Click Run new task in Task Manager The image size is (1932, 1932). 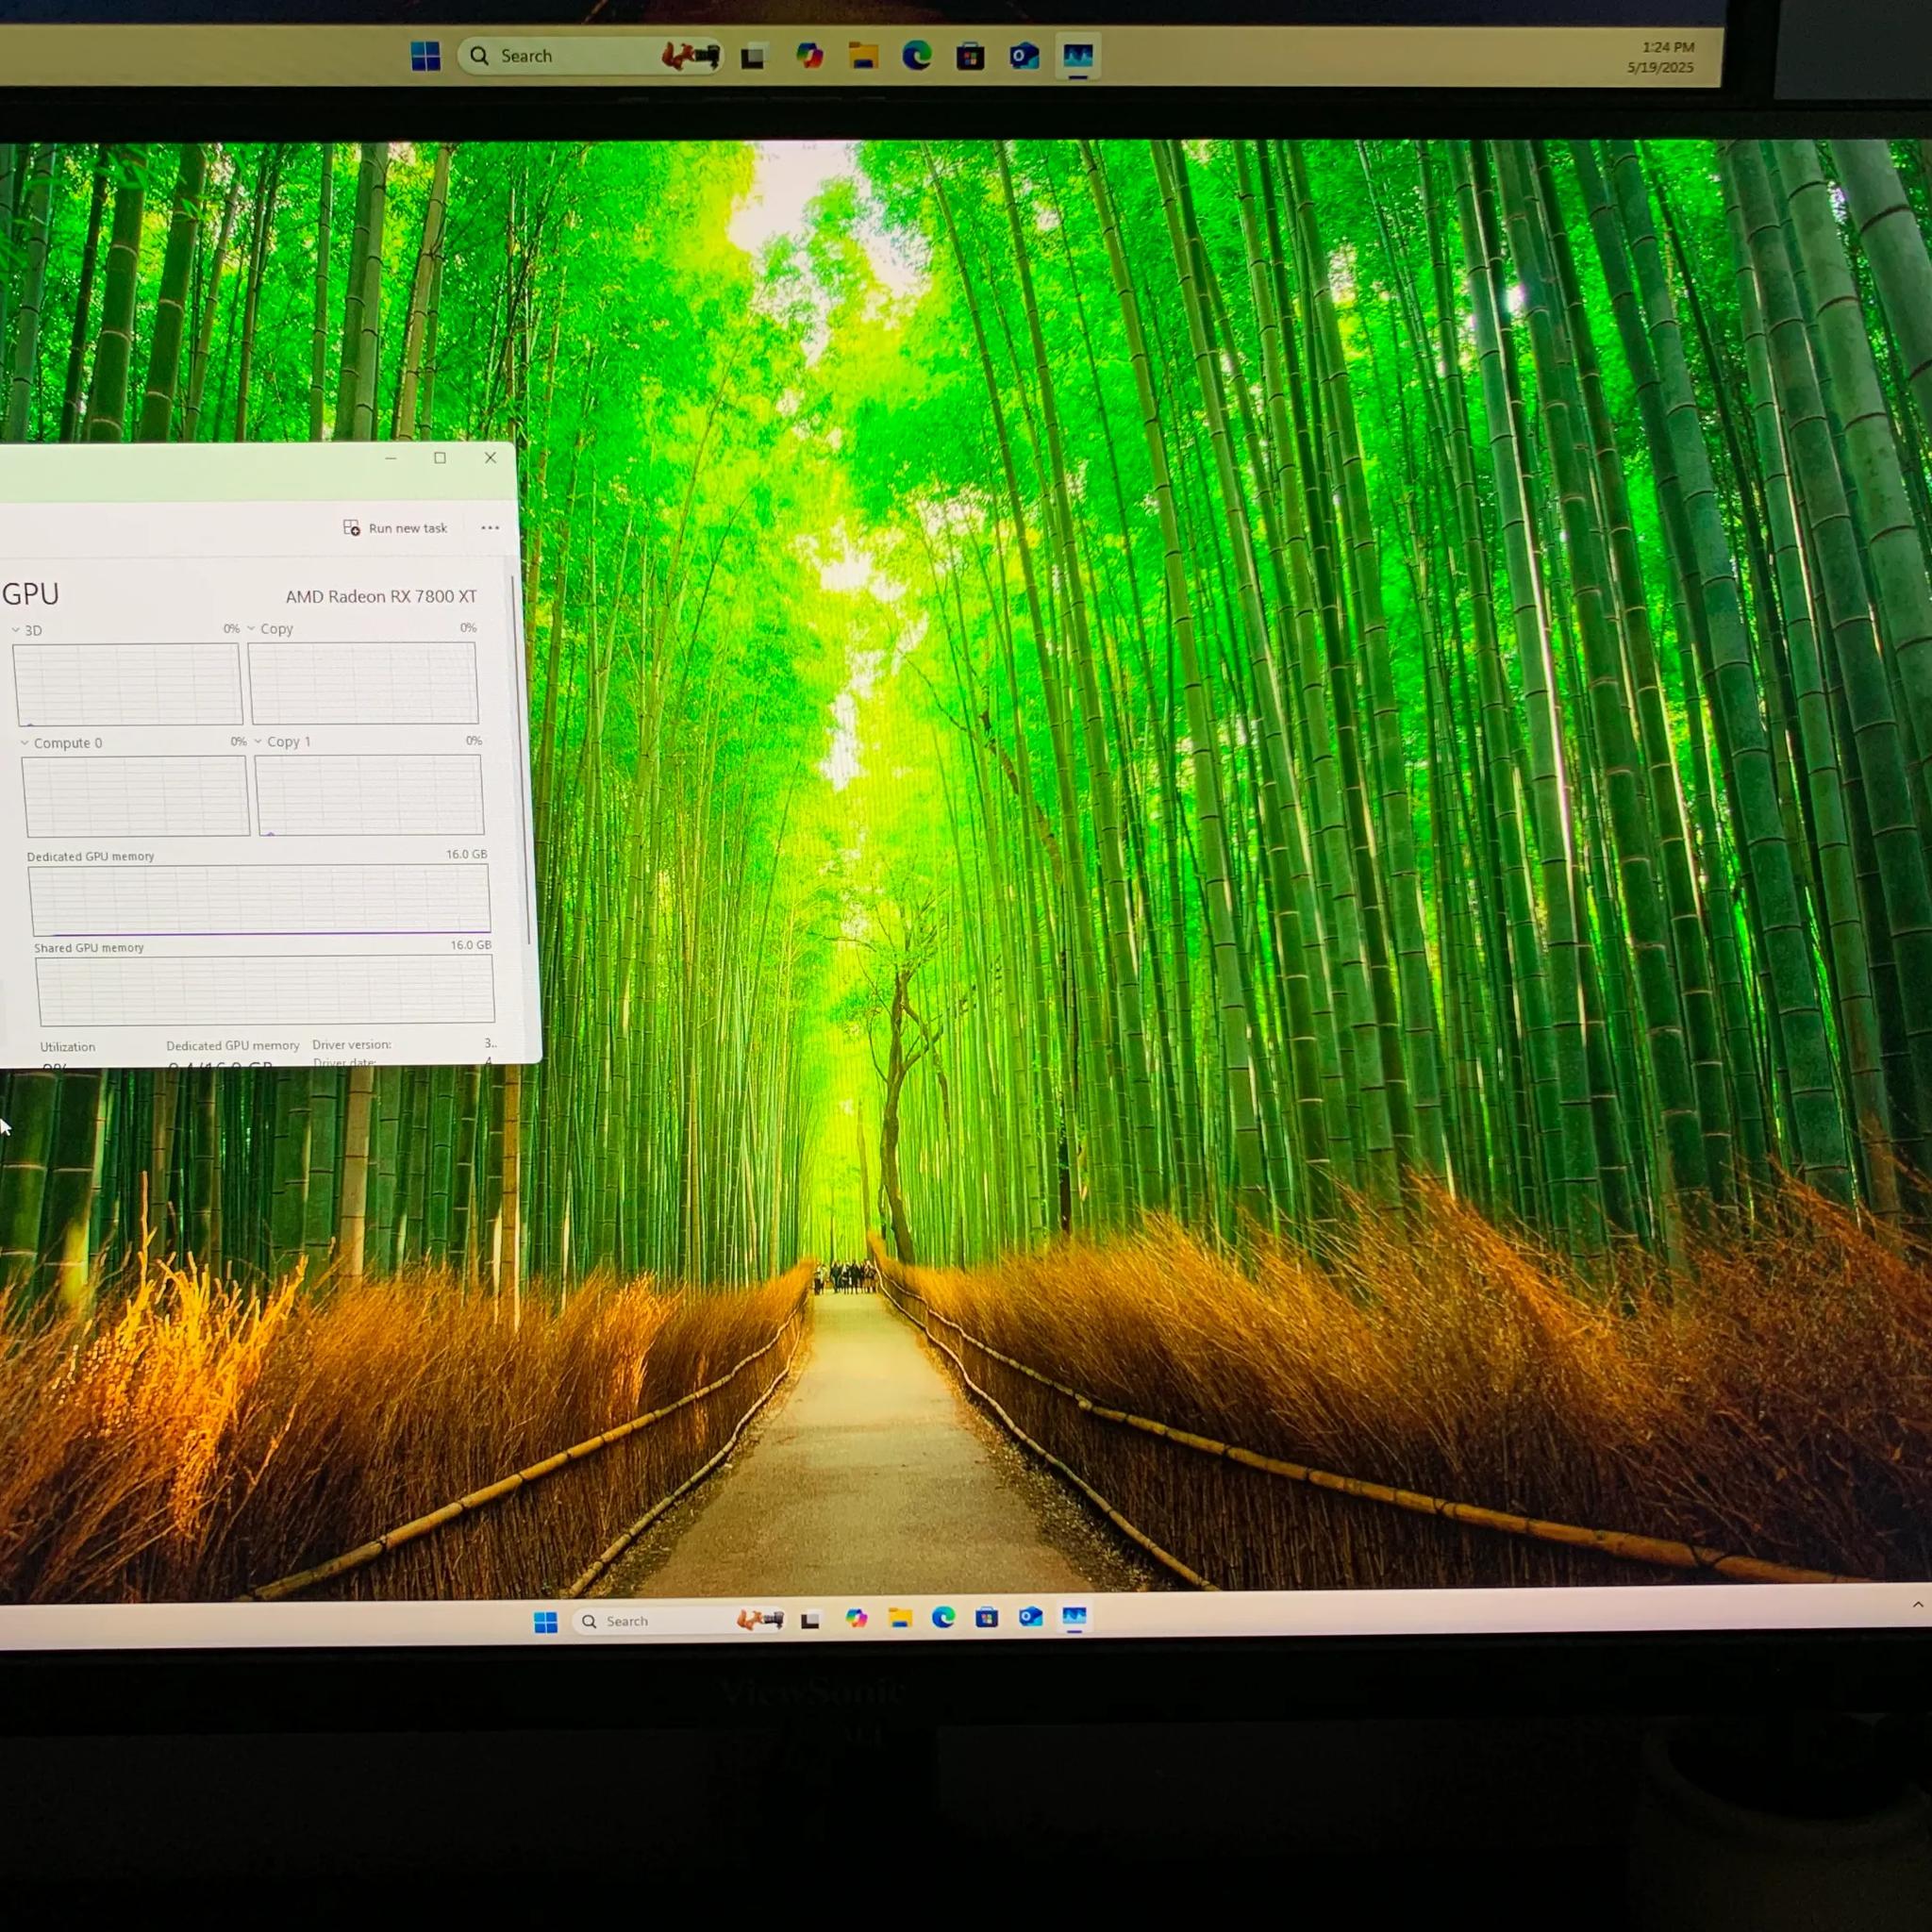pos(395,528)
